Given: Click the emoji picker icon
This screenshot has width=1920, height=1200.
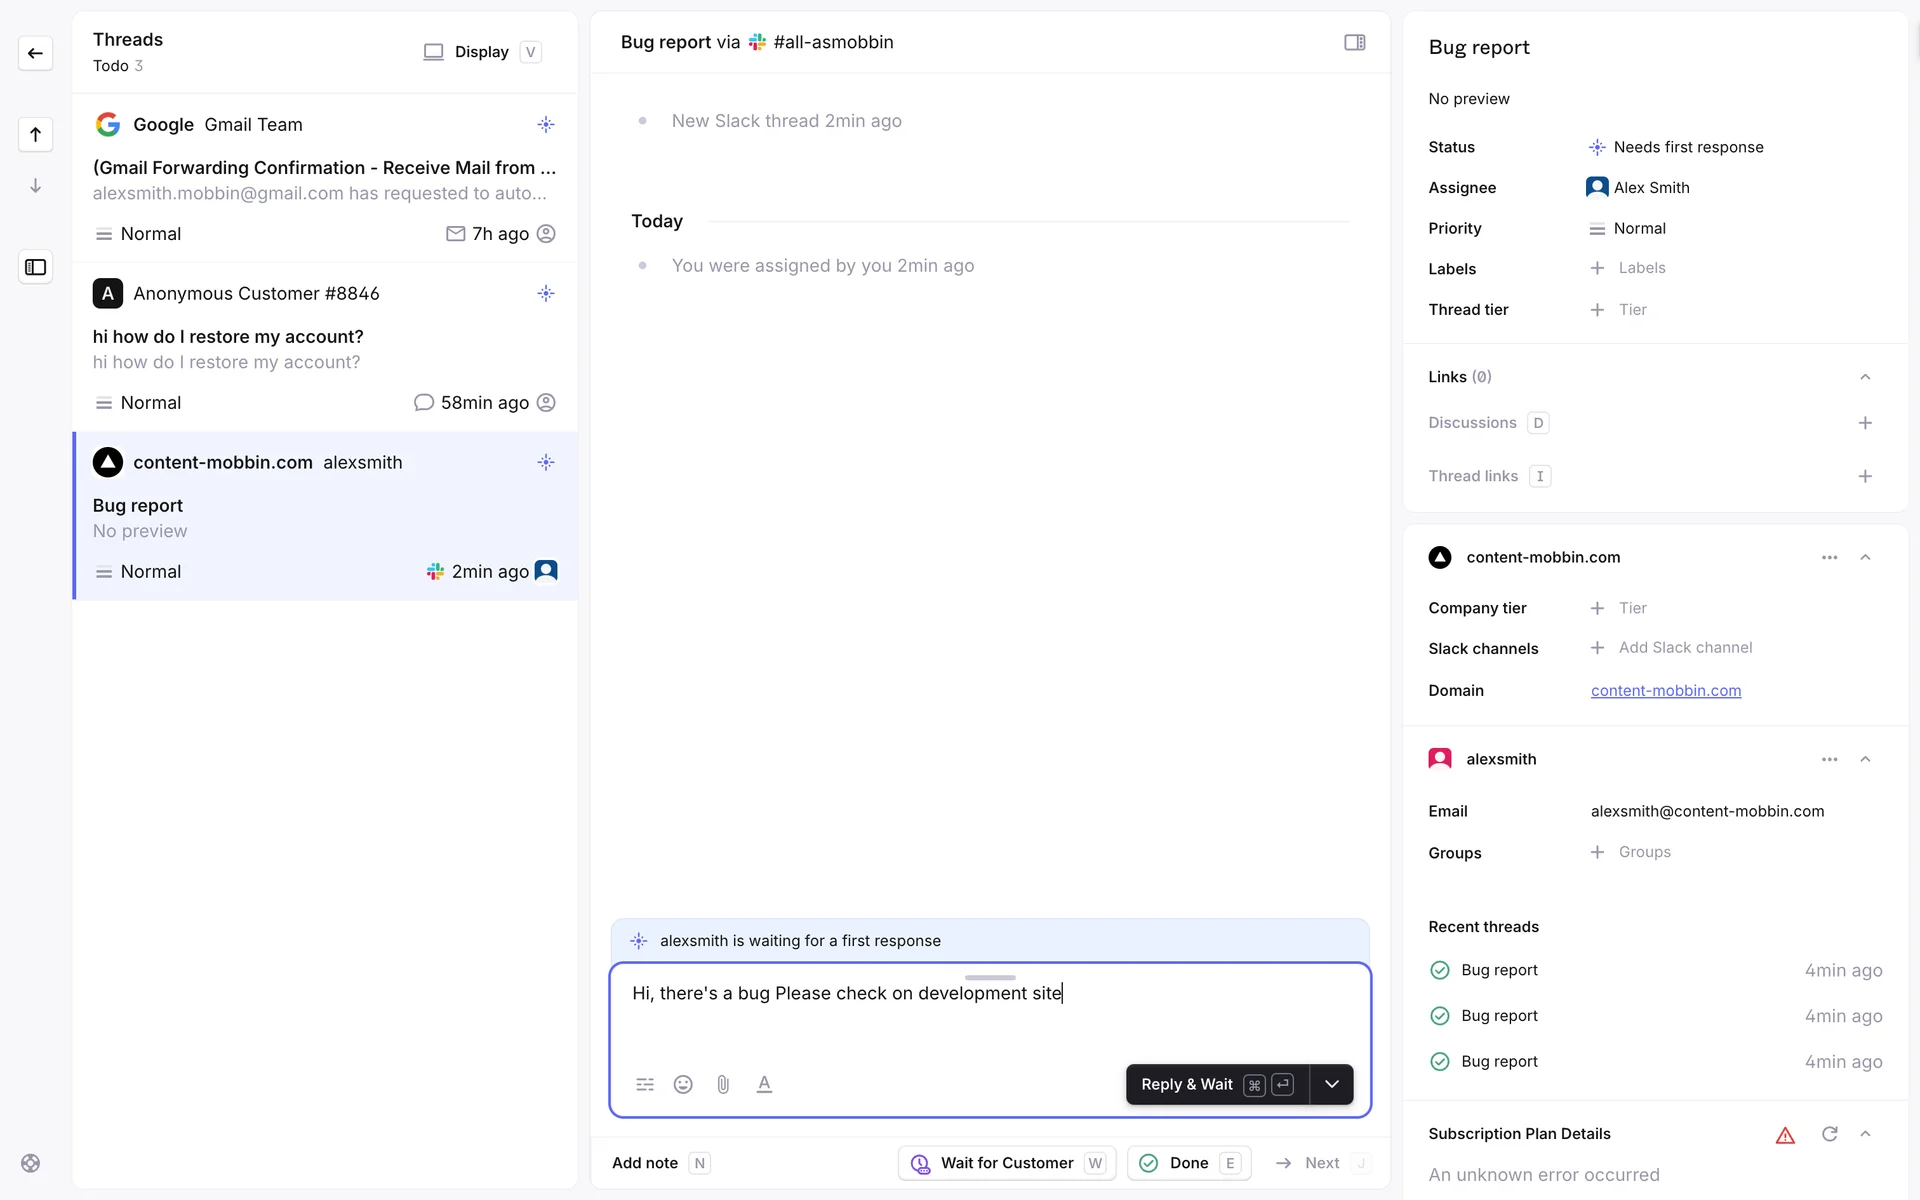Looking at the screenshot, I should pyautogui.click(x=683, y=1084).
